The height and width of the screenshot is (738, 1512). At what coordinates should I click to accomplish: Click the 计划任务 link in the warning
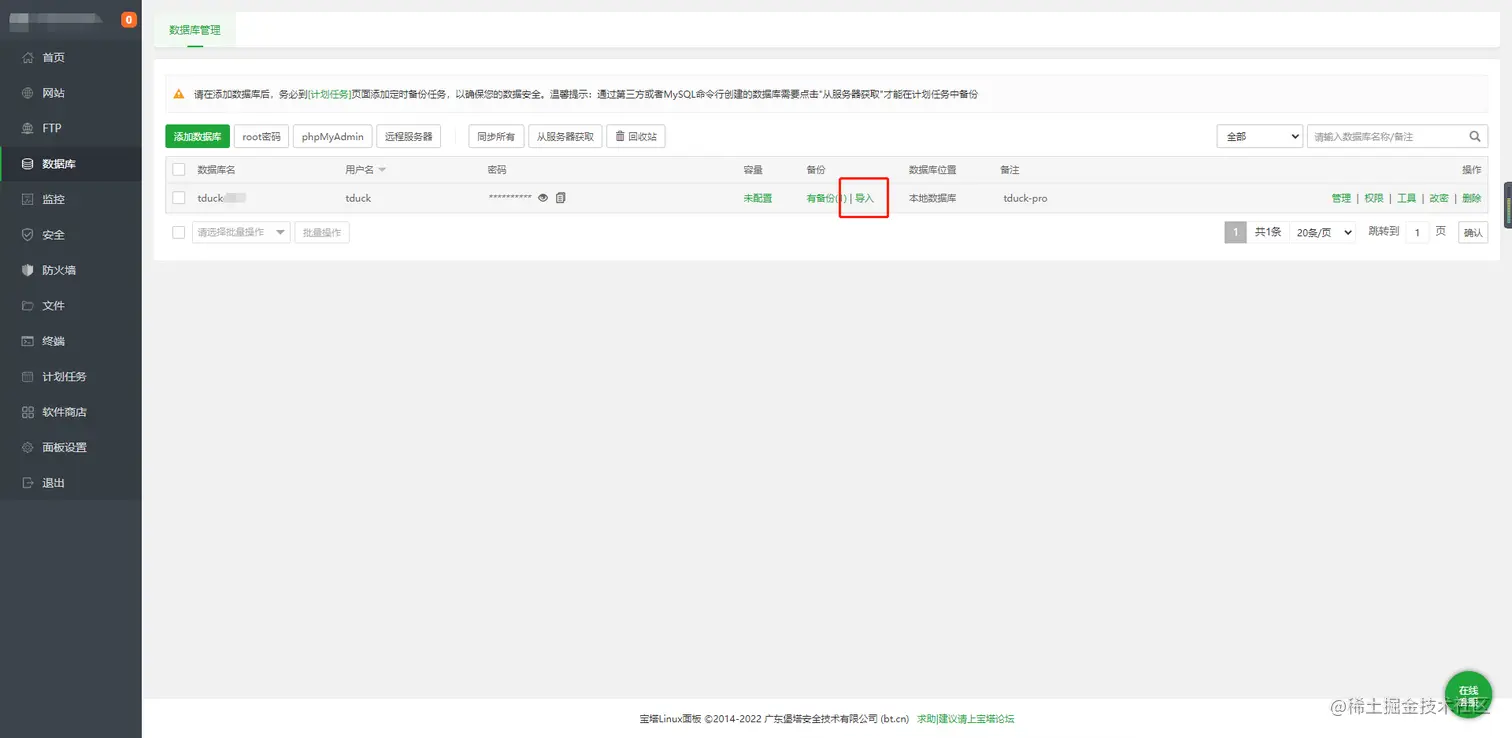pos(330,94)
